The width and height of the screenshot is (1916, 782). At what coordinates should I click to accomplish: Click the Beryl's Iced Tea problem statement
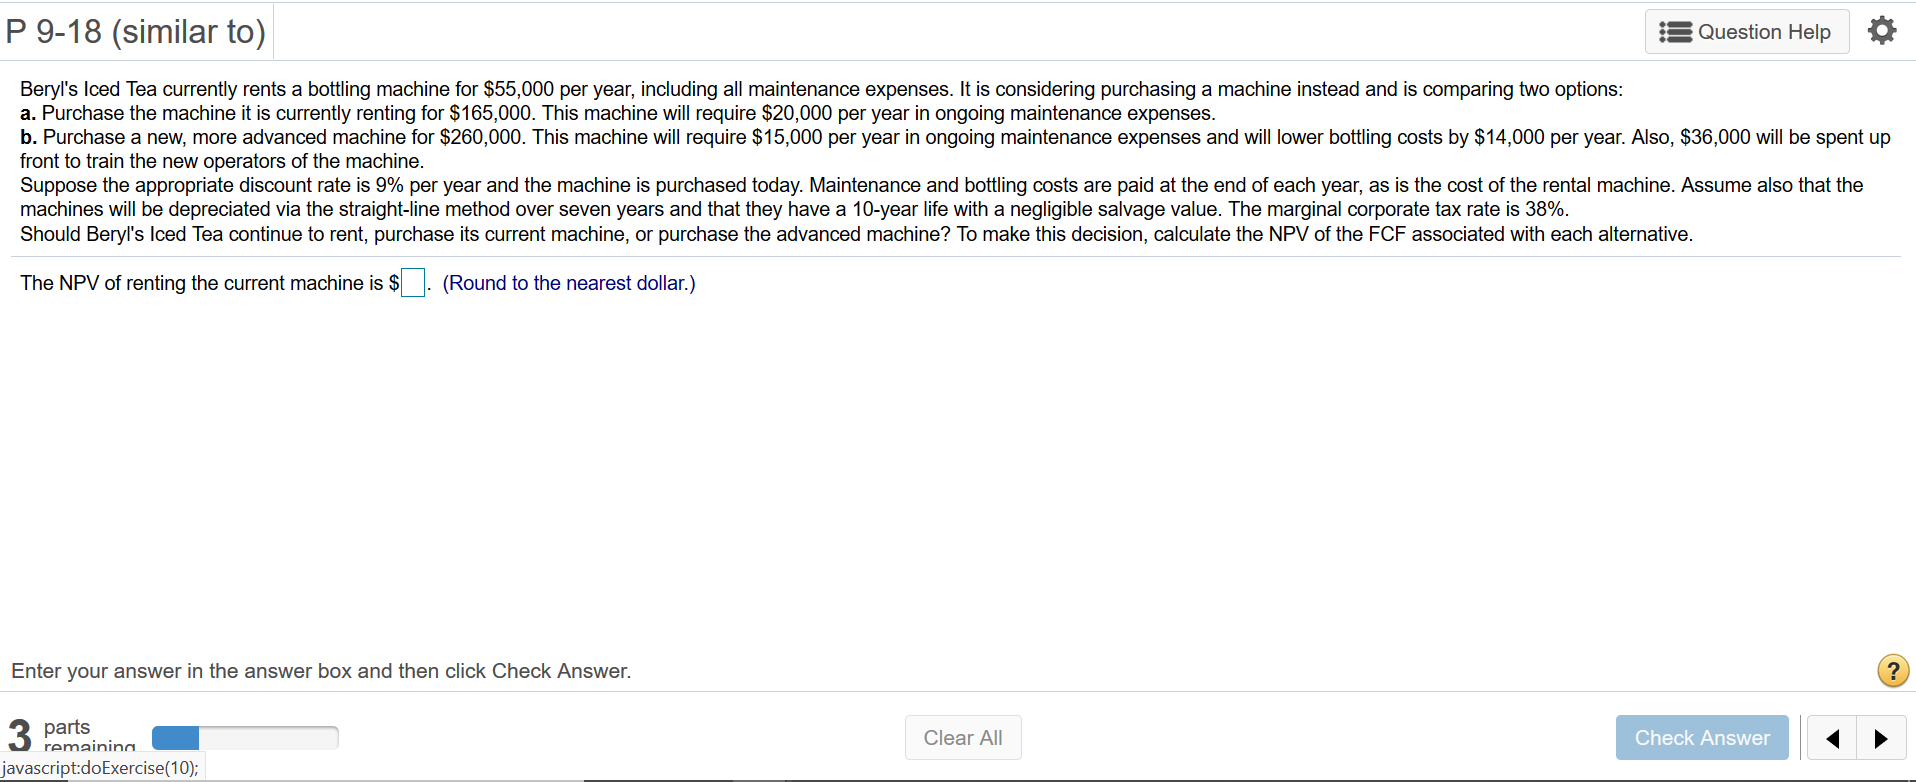[x=955, y=161]
